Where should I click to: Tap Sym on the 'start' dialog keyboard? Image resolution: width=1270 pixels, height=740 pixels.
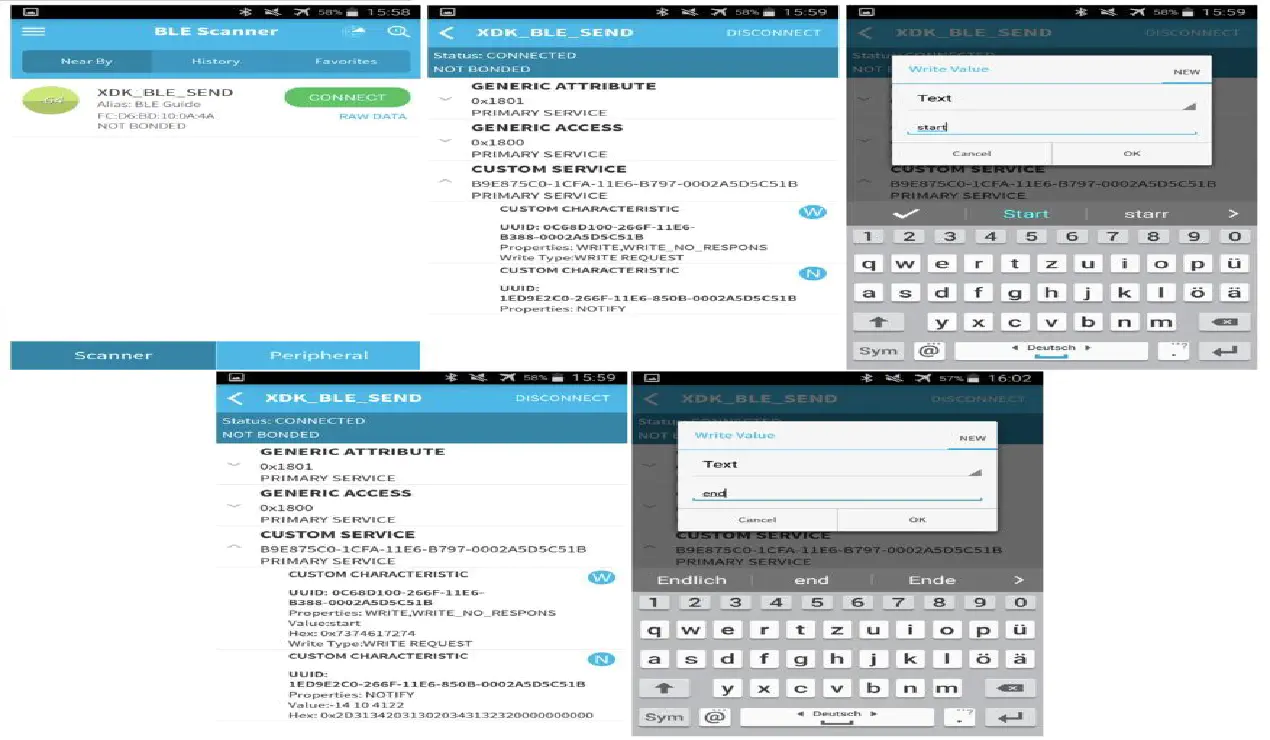tap(879, 351)
